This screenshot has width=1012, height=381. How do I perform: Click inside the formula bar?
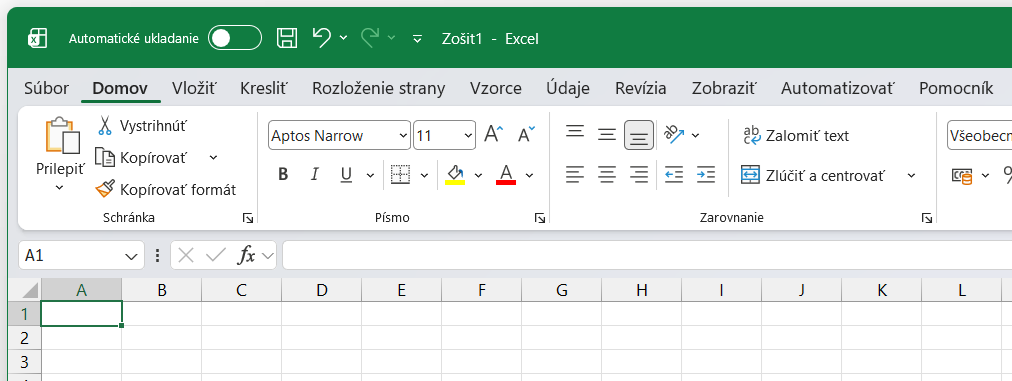tap(647, 255)
